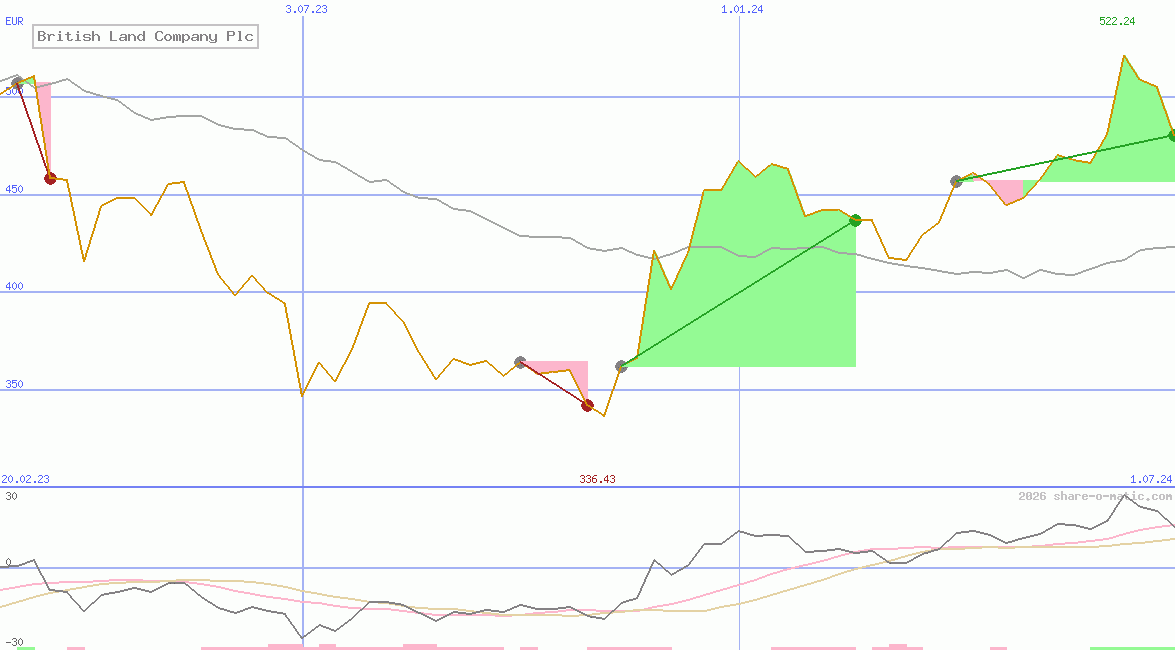
Task: Select the 20.02.23 start date label
Action: pos(25,479)
